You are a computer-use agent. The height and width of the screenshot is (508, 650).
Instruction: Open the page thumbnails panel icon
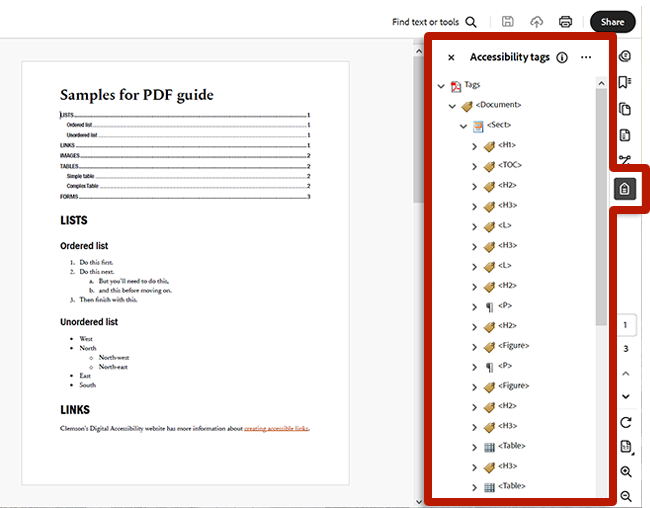625,135
